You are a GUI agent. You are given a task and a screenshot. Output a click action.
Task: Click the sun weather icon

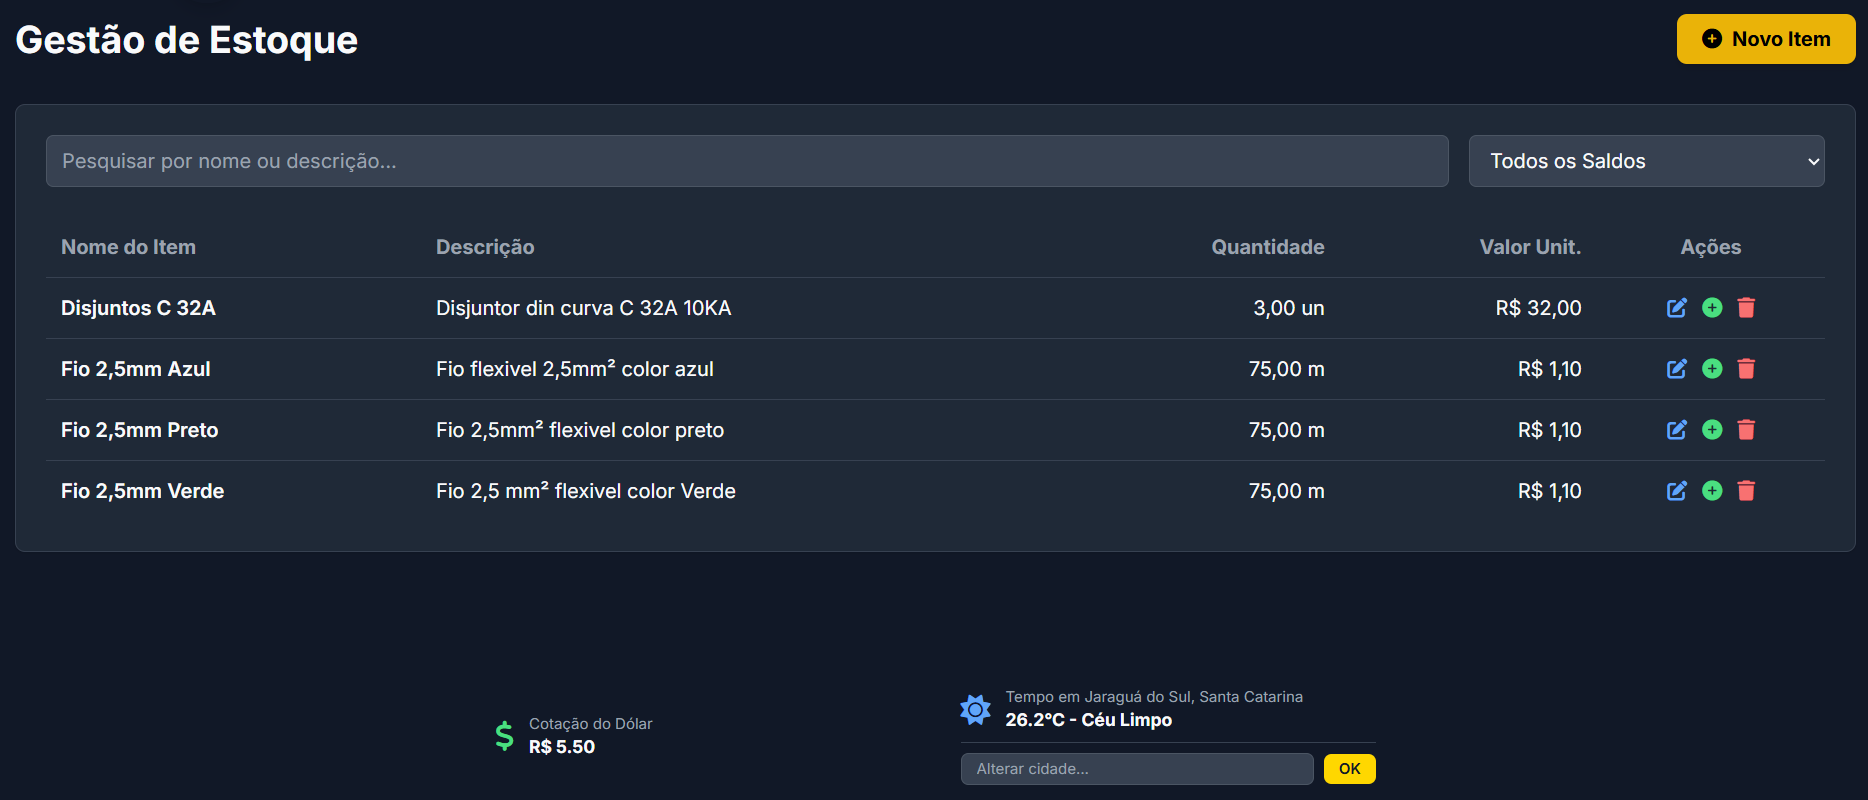tap(975, 709)
